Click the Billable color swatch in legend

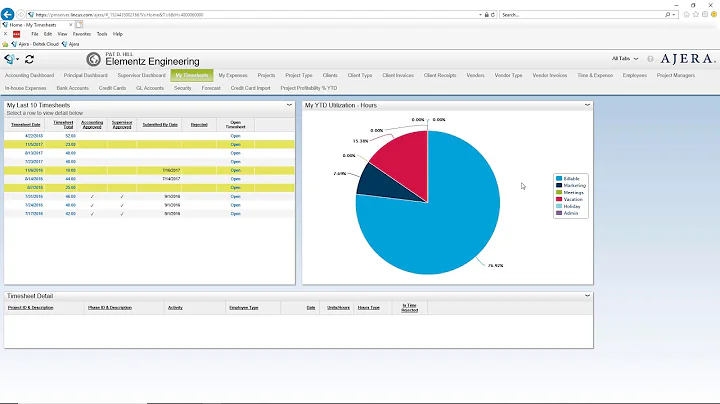tap(559, 179)
